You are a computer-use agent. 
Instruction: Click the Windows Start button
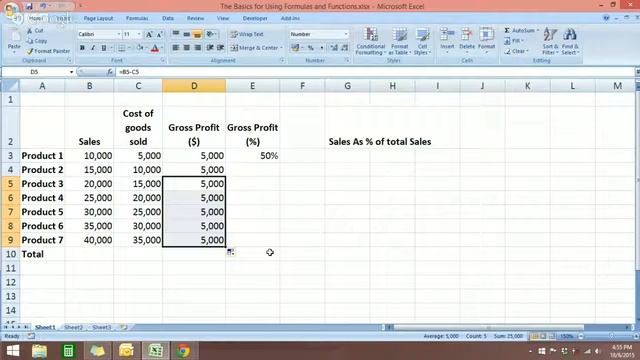[x=13, y=351]
